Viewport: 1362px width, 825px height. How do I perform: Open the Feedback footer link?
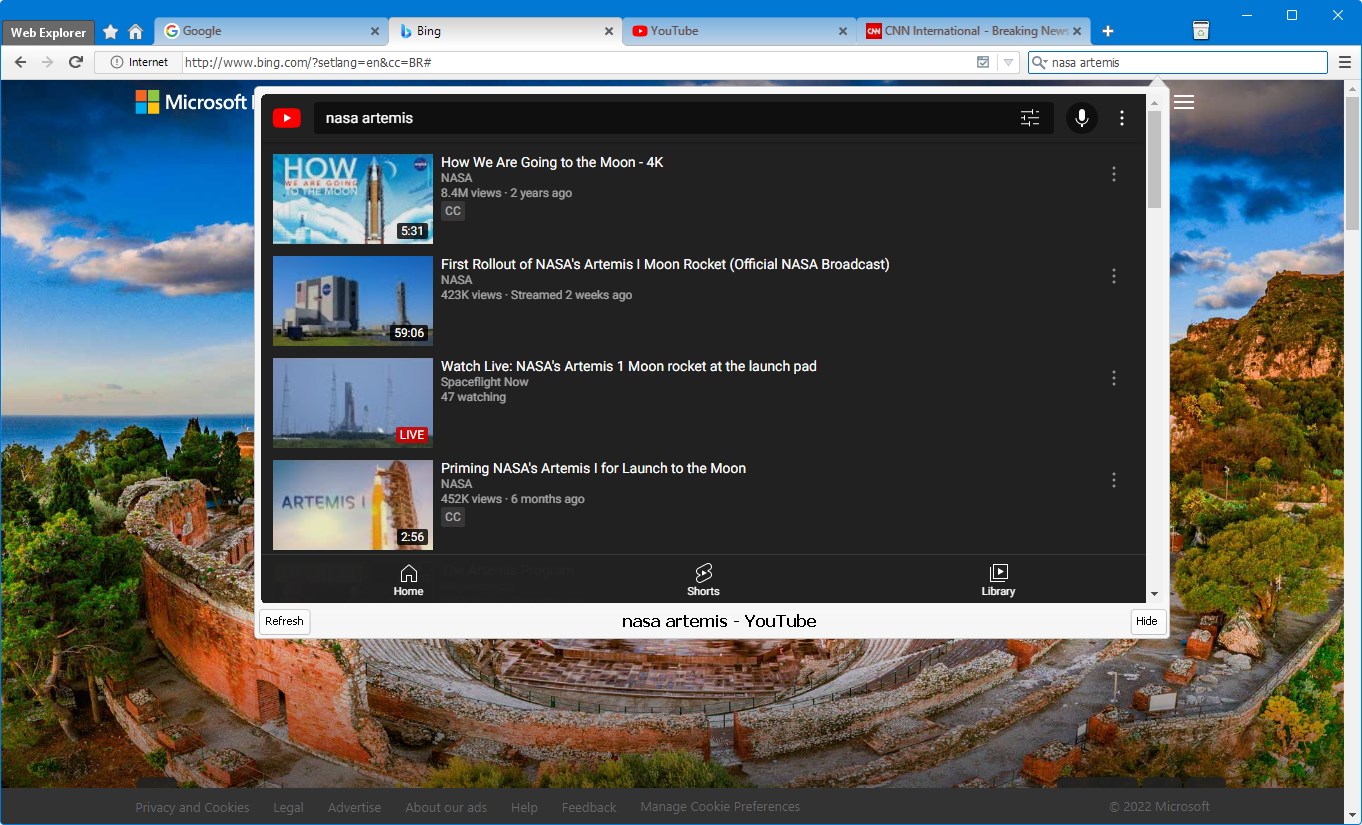coord(589,807)
